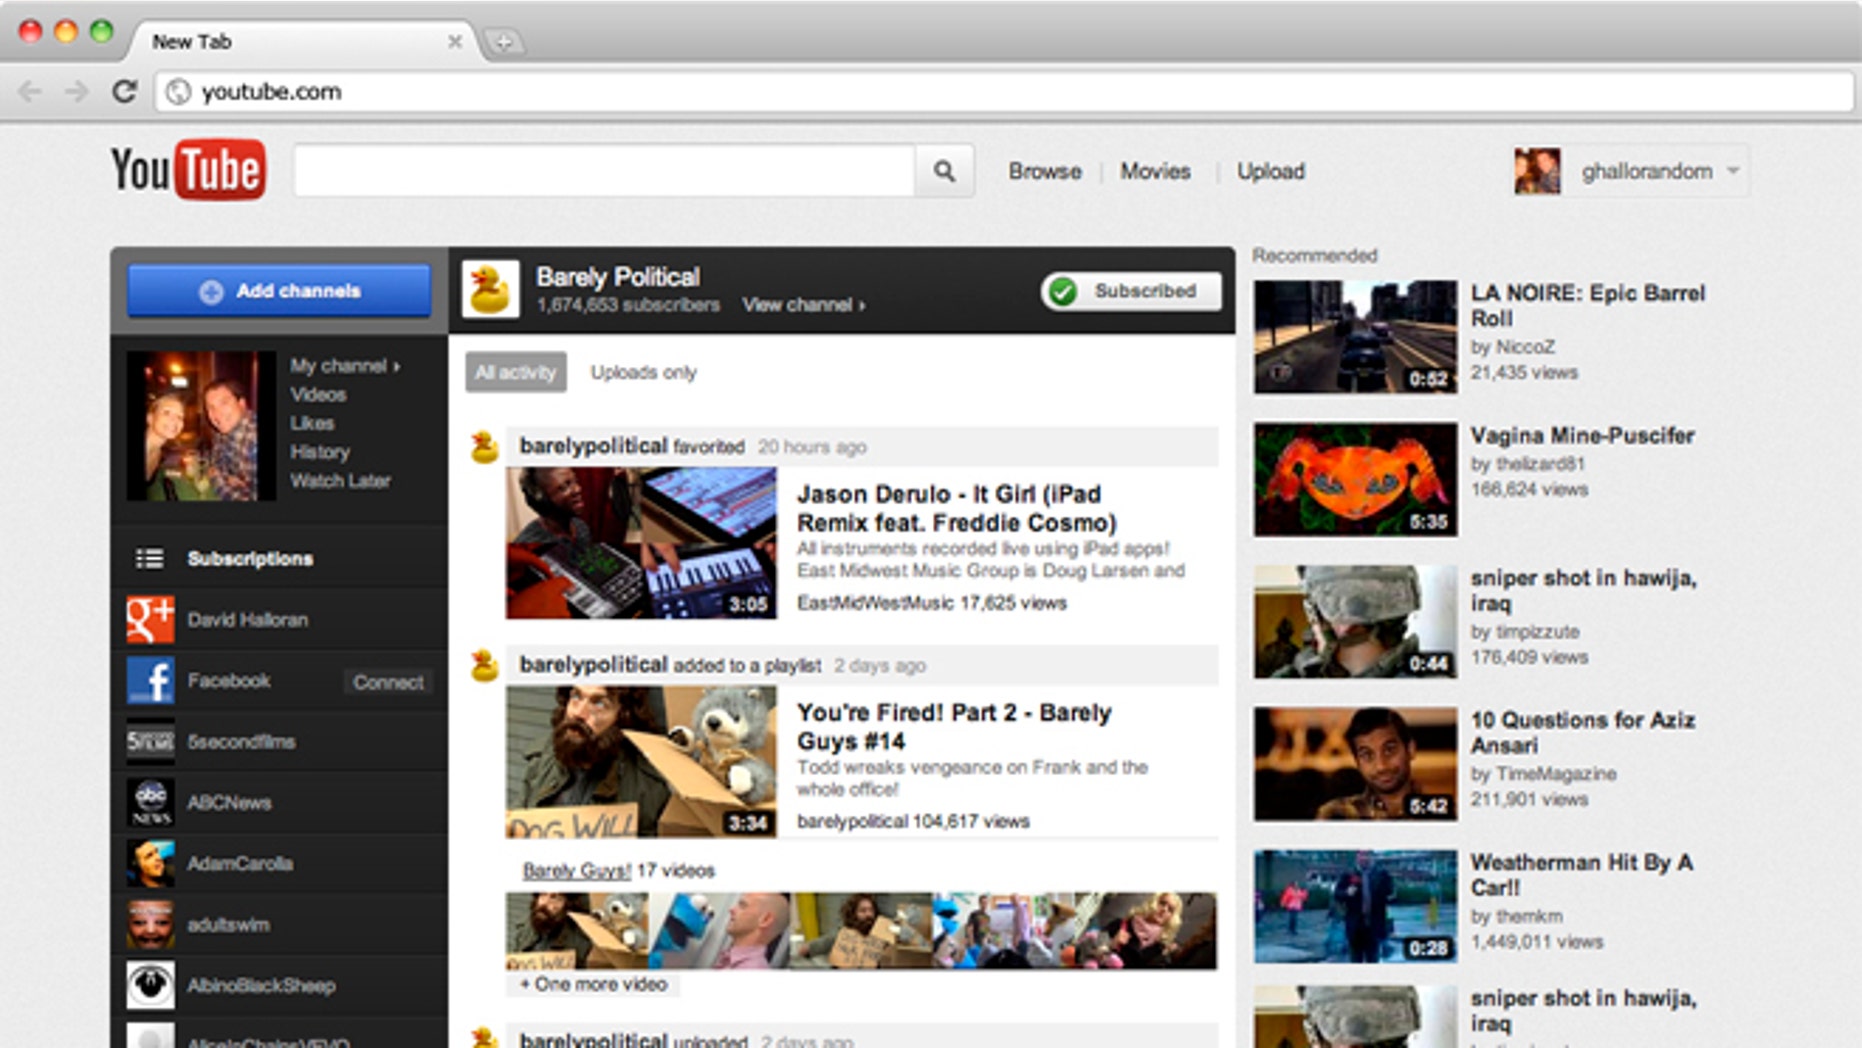The width and height of the screenshot is (1862, 1048).
Task: Open the sniper shot 0:44 thumbnail
Action: tap(1355, 622)
